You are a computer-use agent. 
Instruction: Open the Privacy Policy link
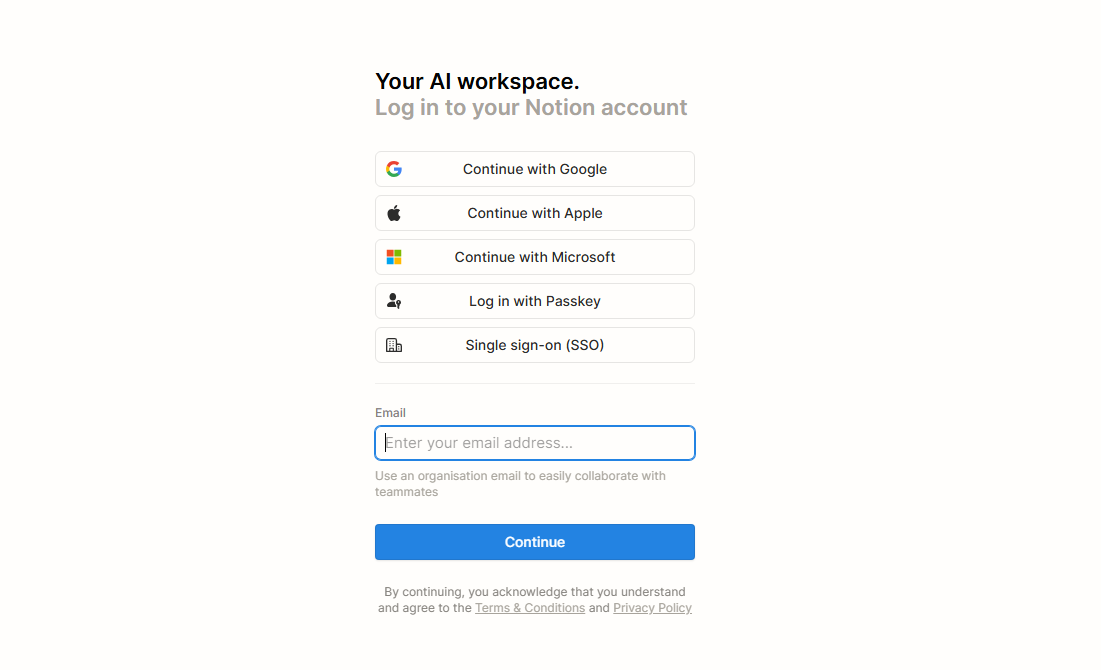(x=652, y=607)
